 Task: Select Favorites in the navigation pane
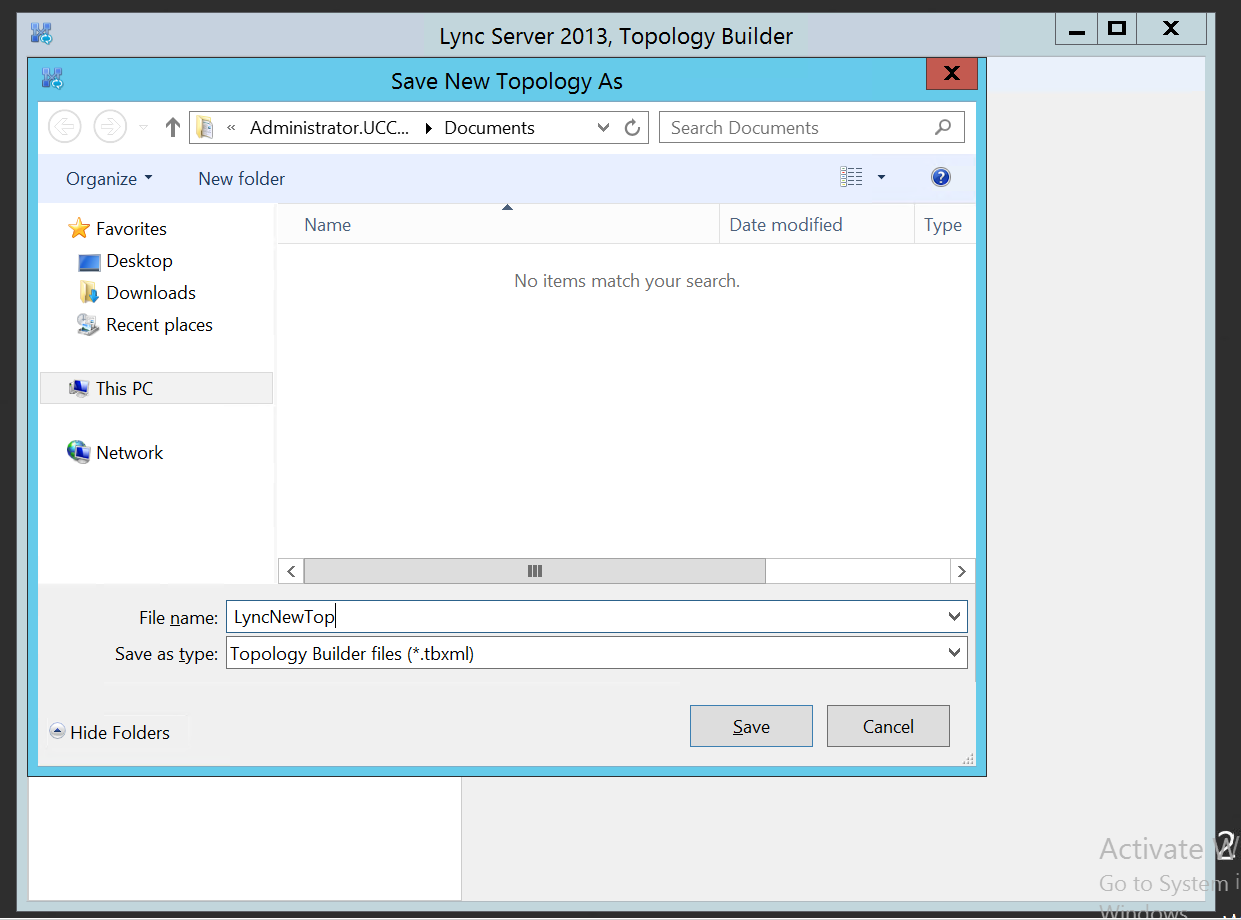131,229
